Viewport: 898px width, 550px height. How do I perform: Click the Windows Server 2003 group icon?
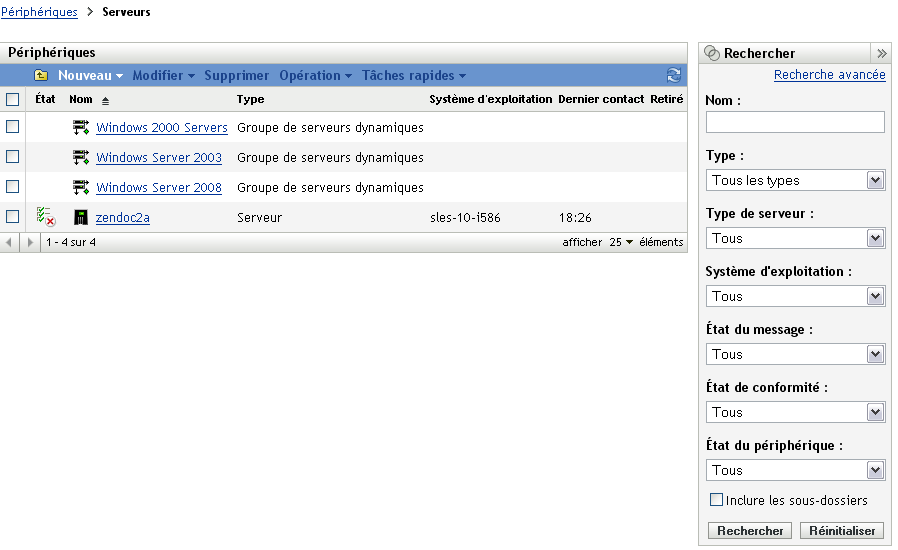click(x=81, y=158)
